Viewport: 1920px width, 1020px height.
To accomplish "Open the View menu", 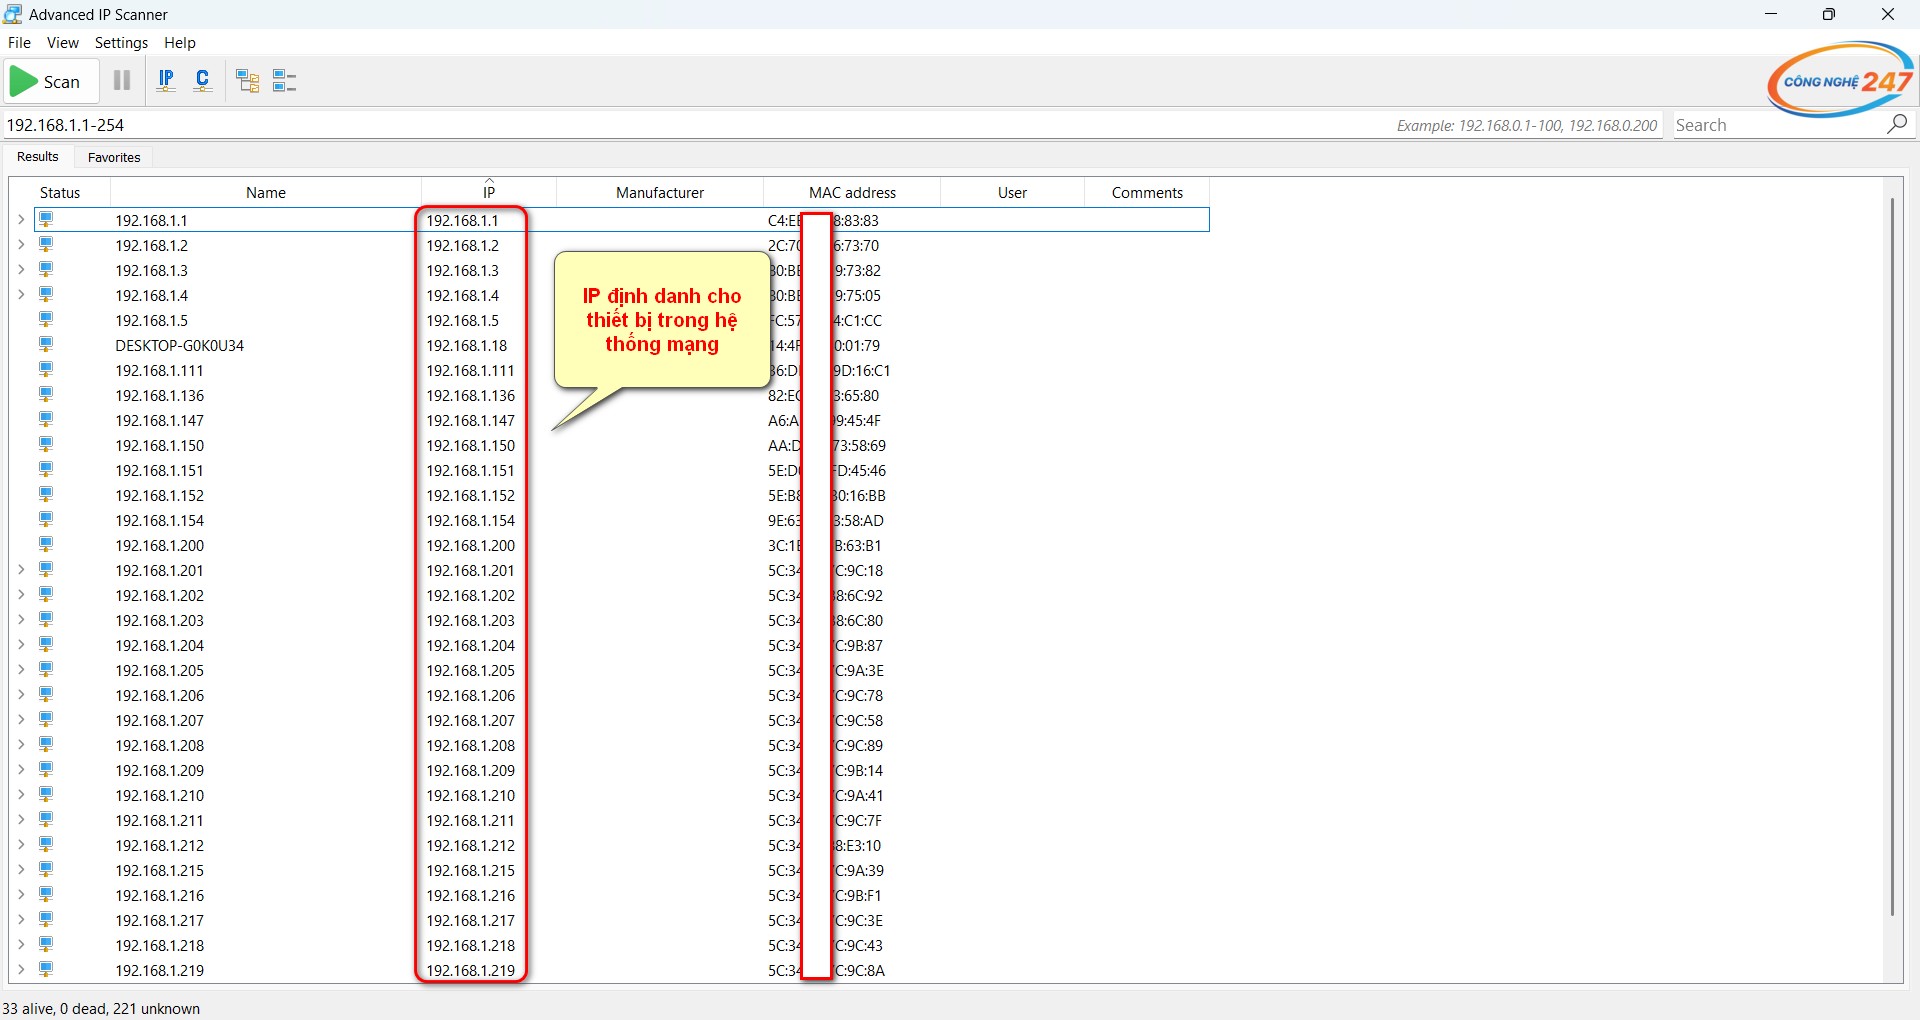I will [x=62, y=42].
